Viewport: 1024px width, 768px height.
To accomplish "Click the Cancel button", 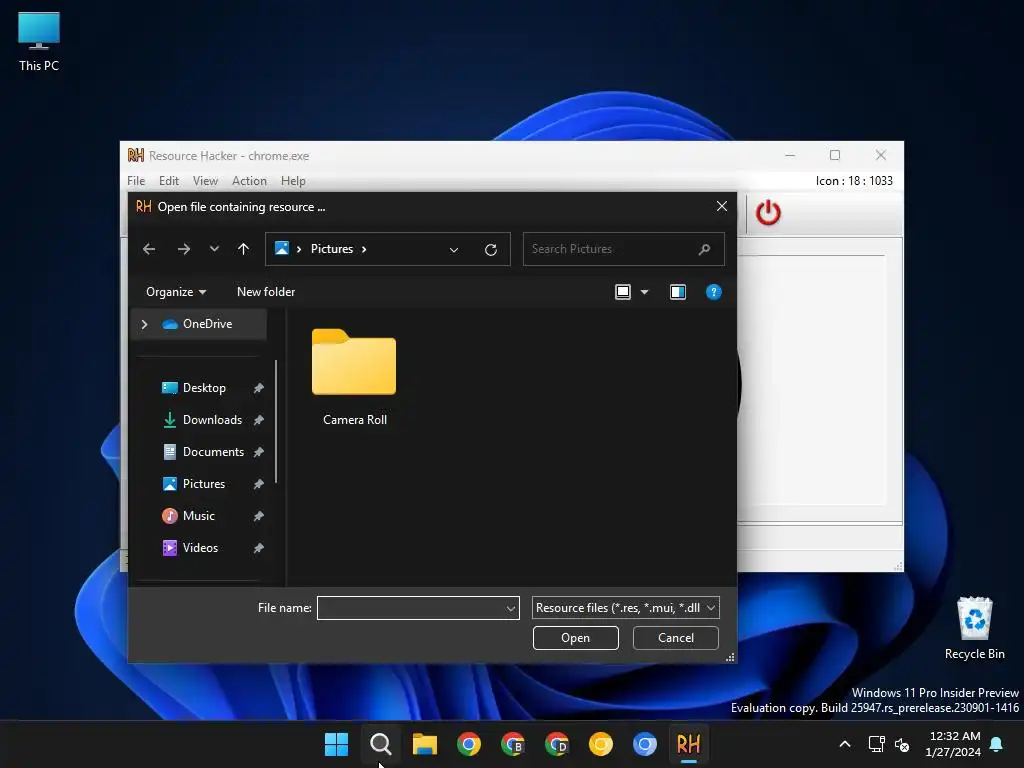I will pos(675,638).
